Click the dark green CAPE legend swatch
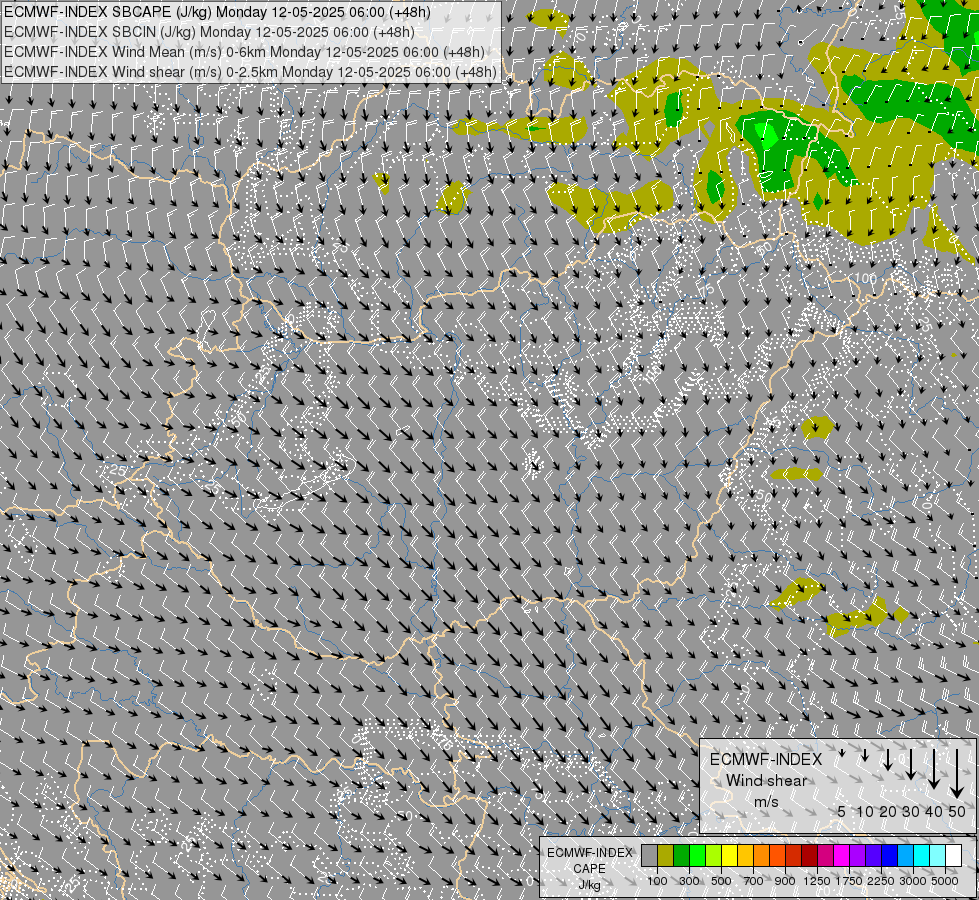Image resolution: width=979 pixels, height=900 pixels. click(x=681, y=855)
